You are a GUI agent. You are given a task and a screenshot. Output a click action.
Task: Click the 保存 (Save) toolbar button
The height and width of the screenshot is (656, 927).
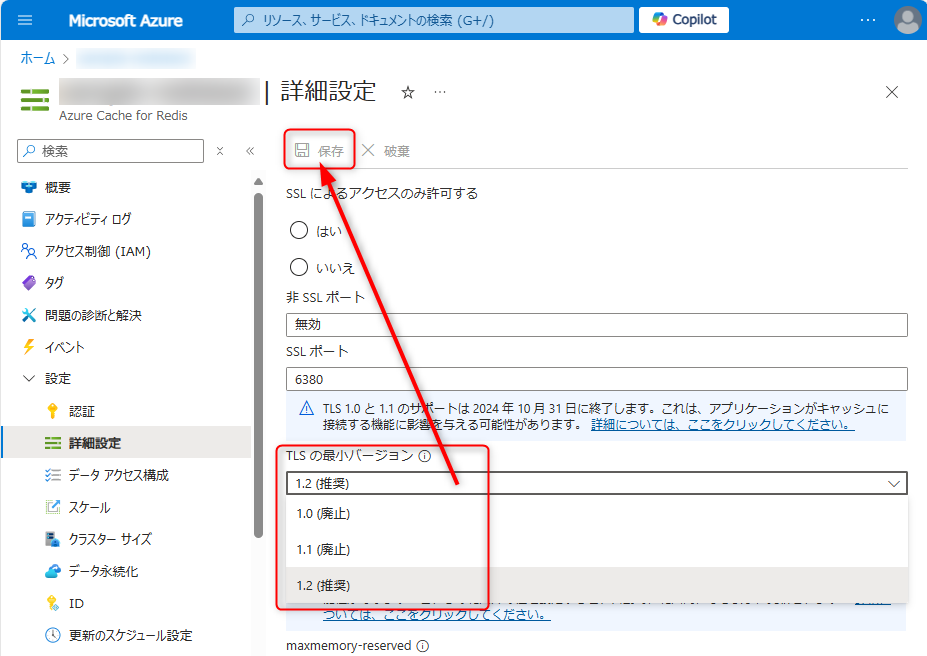[x=319, y=151]
